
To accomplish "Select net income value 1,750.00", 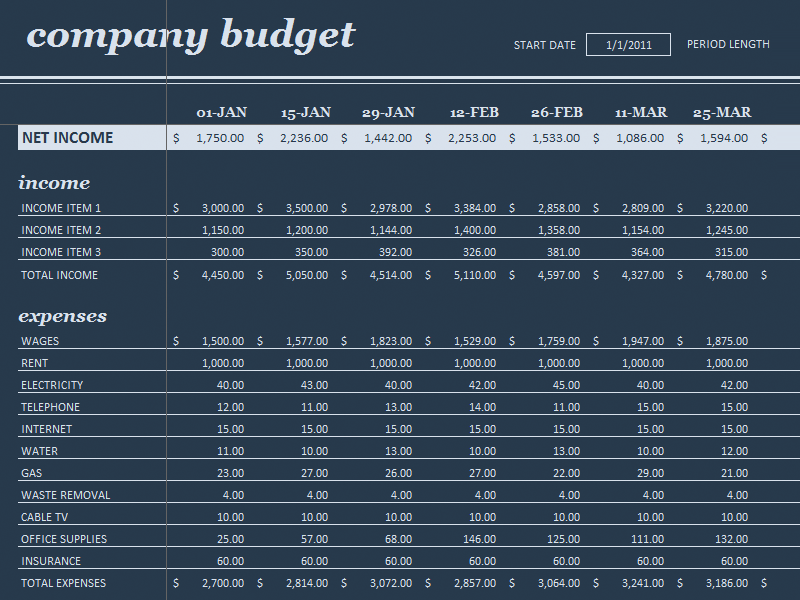I will coord(220,138).
